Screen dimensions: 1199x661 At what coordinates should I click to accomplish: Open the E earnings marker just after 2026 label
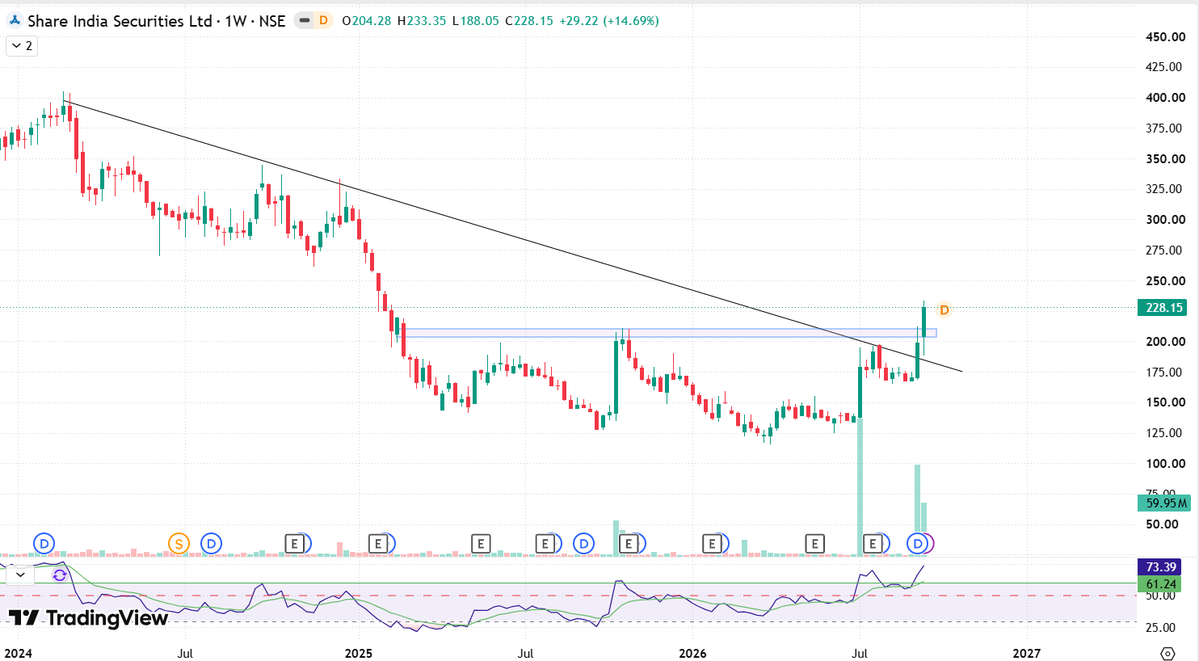pyautogui.click(x=713, y=544)
